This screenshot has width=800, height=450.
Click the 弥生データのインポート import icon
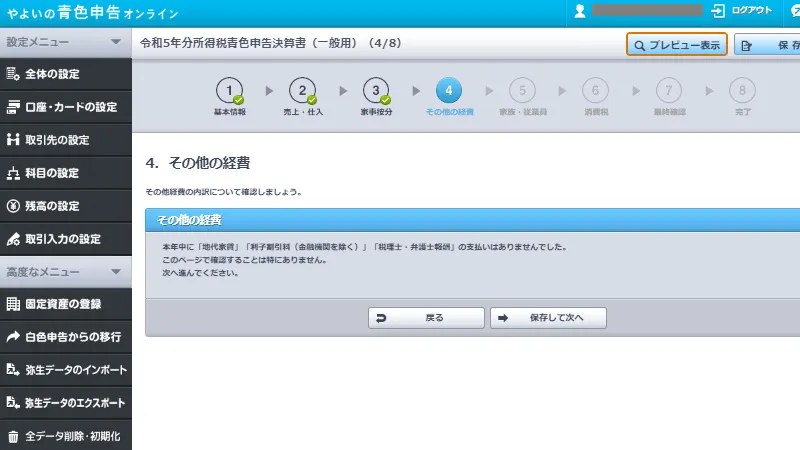pyautogui.click(x=13, y=369)
